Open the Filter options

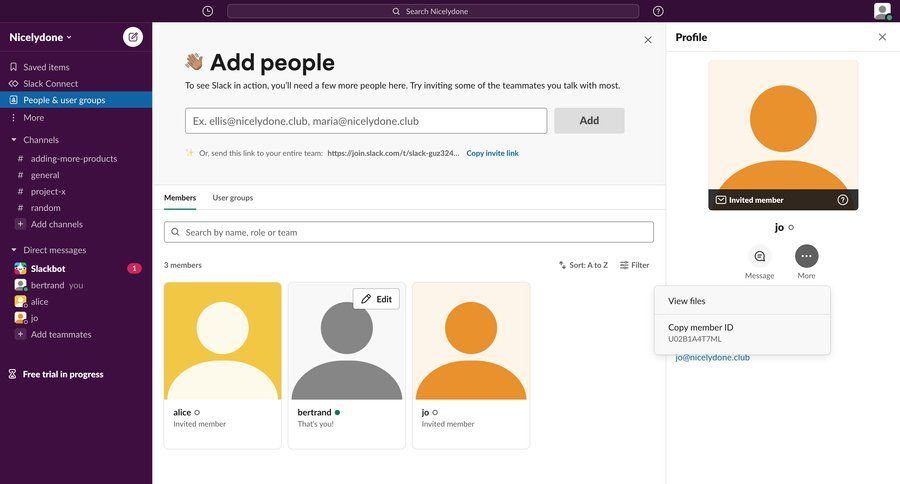634,265
